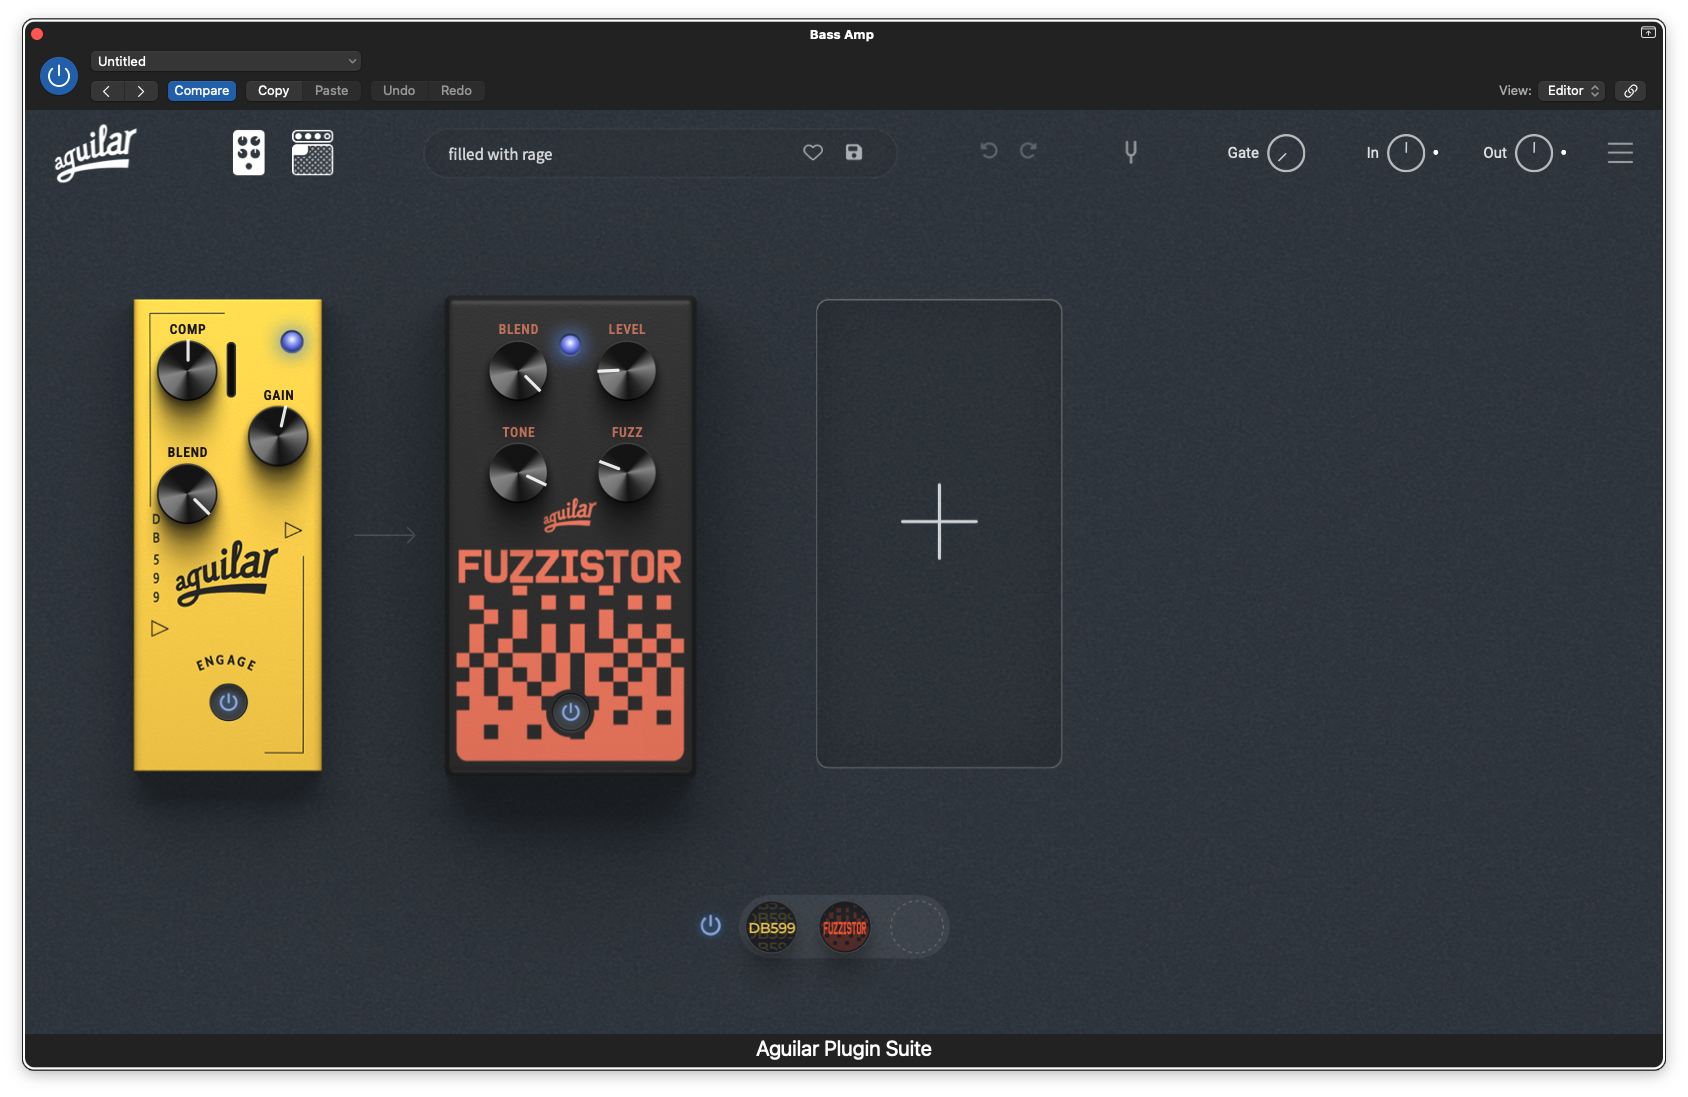Viewport: 1688px width, 1097px height.
Task: Click the 'Aguilar Plugin Suite' footer label
Action: tap(844, 1049)
